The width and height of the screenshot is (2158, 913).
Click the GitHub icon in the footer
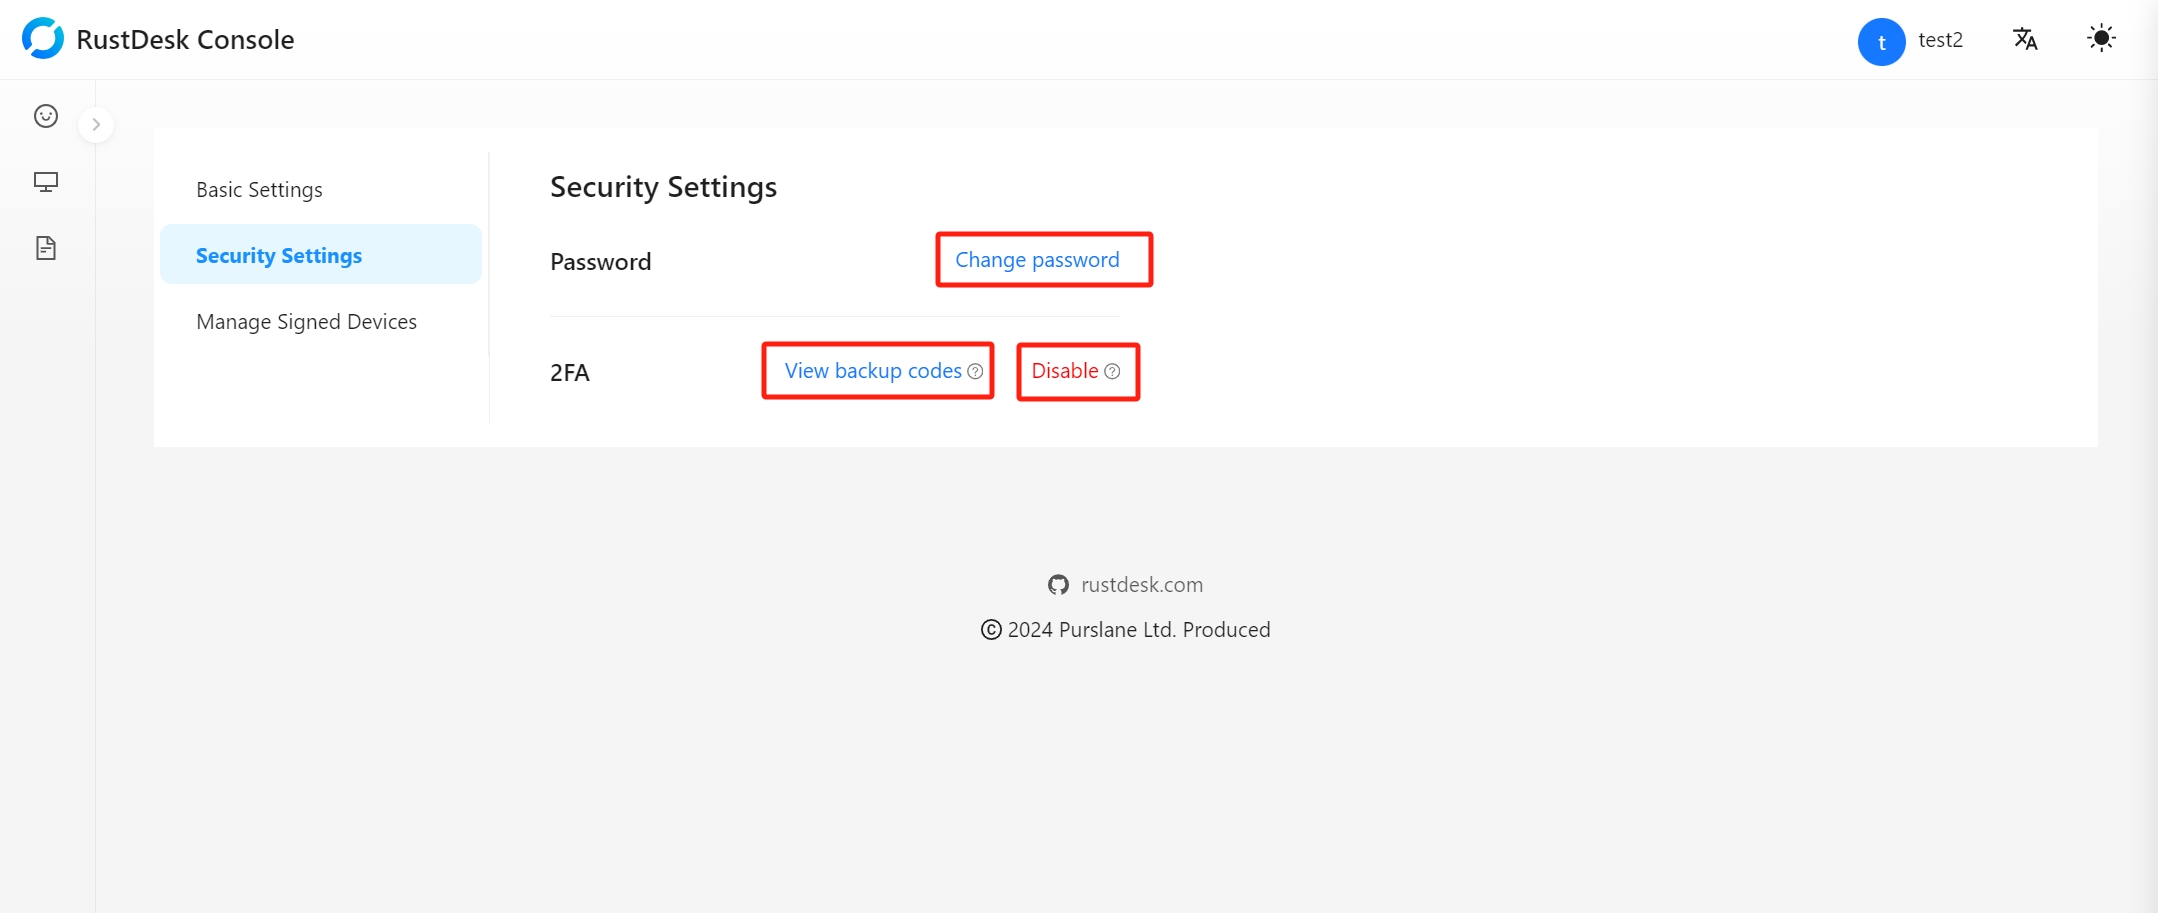pyautogui.click(x=1058, y=585)
